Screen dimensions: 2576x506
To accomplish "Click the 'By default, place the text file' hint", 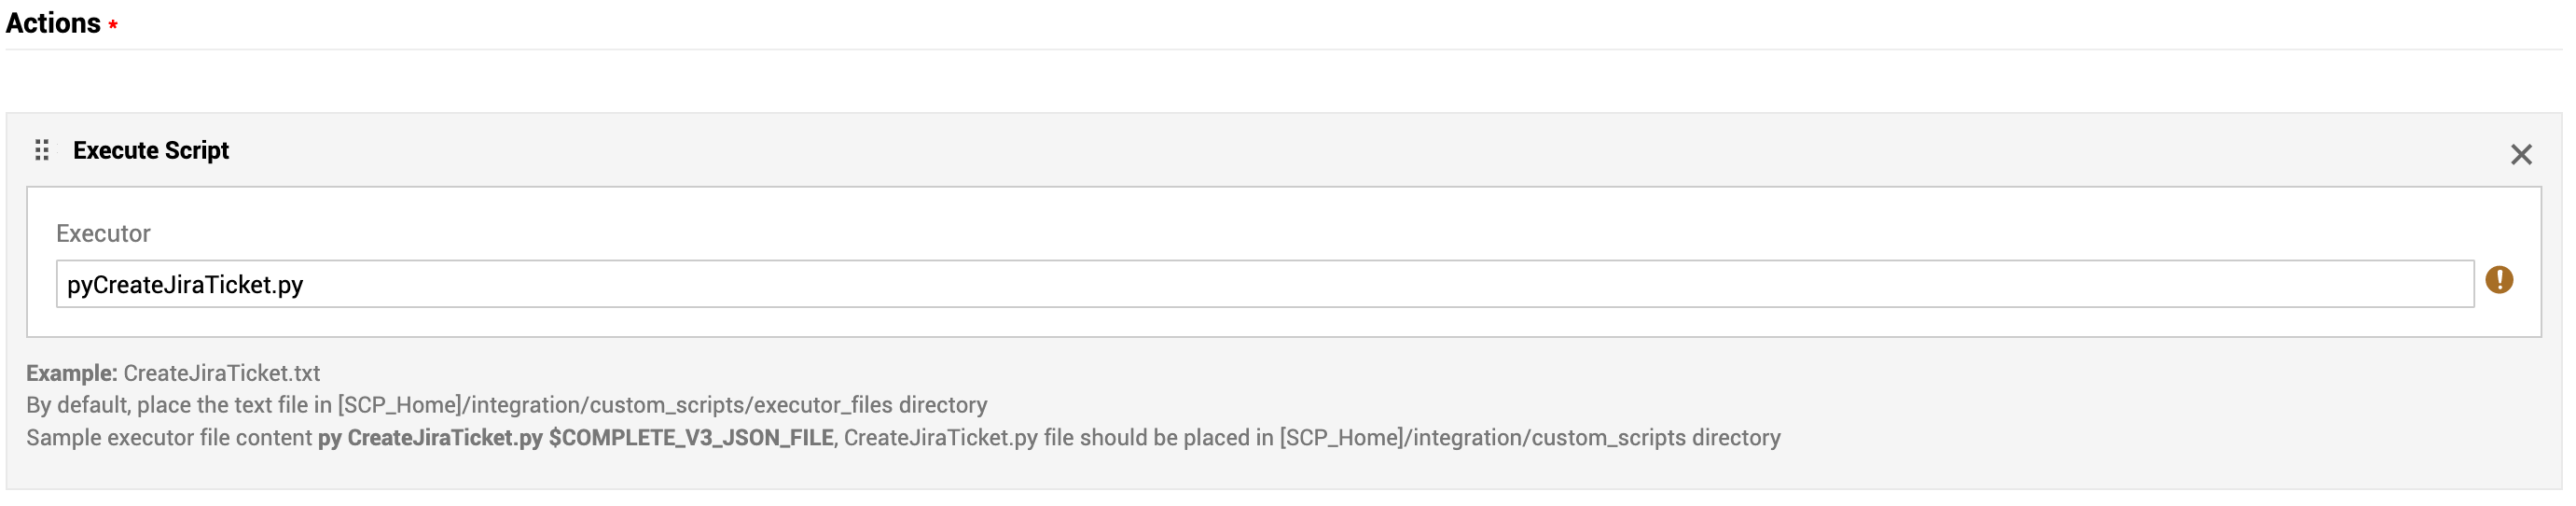I will [x=180, y=405].
